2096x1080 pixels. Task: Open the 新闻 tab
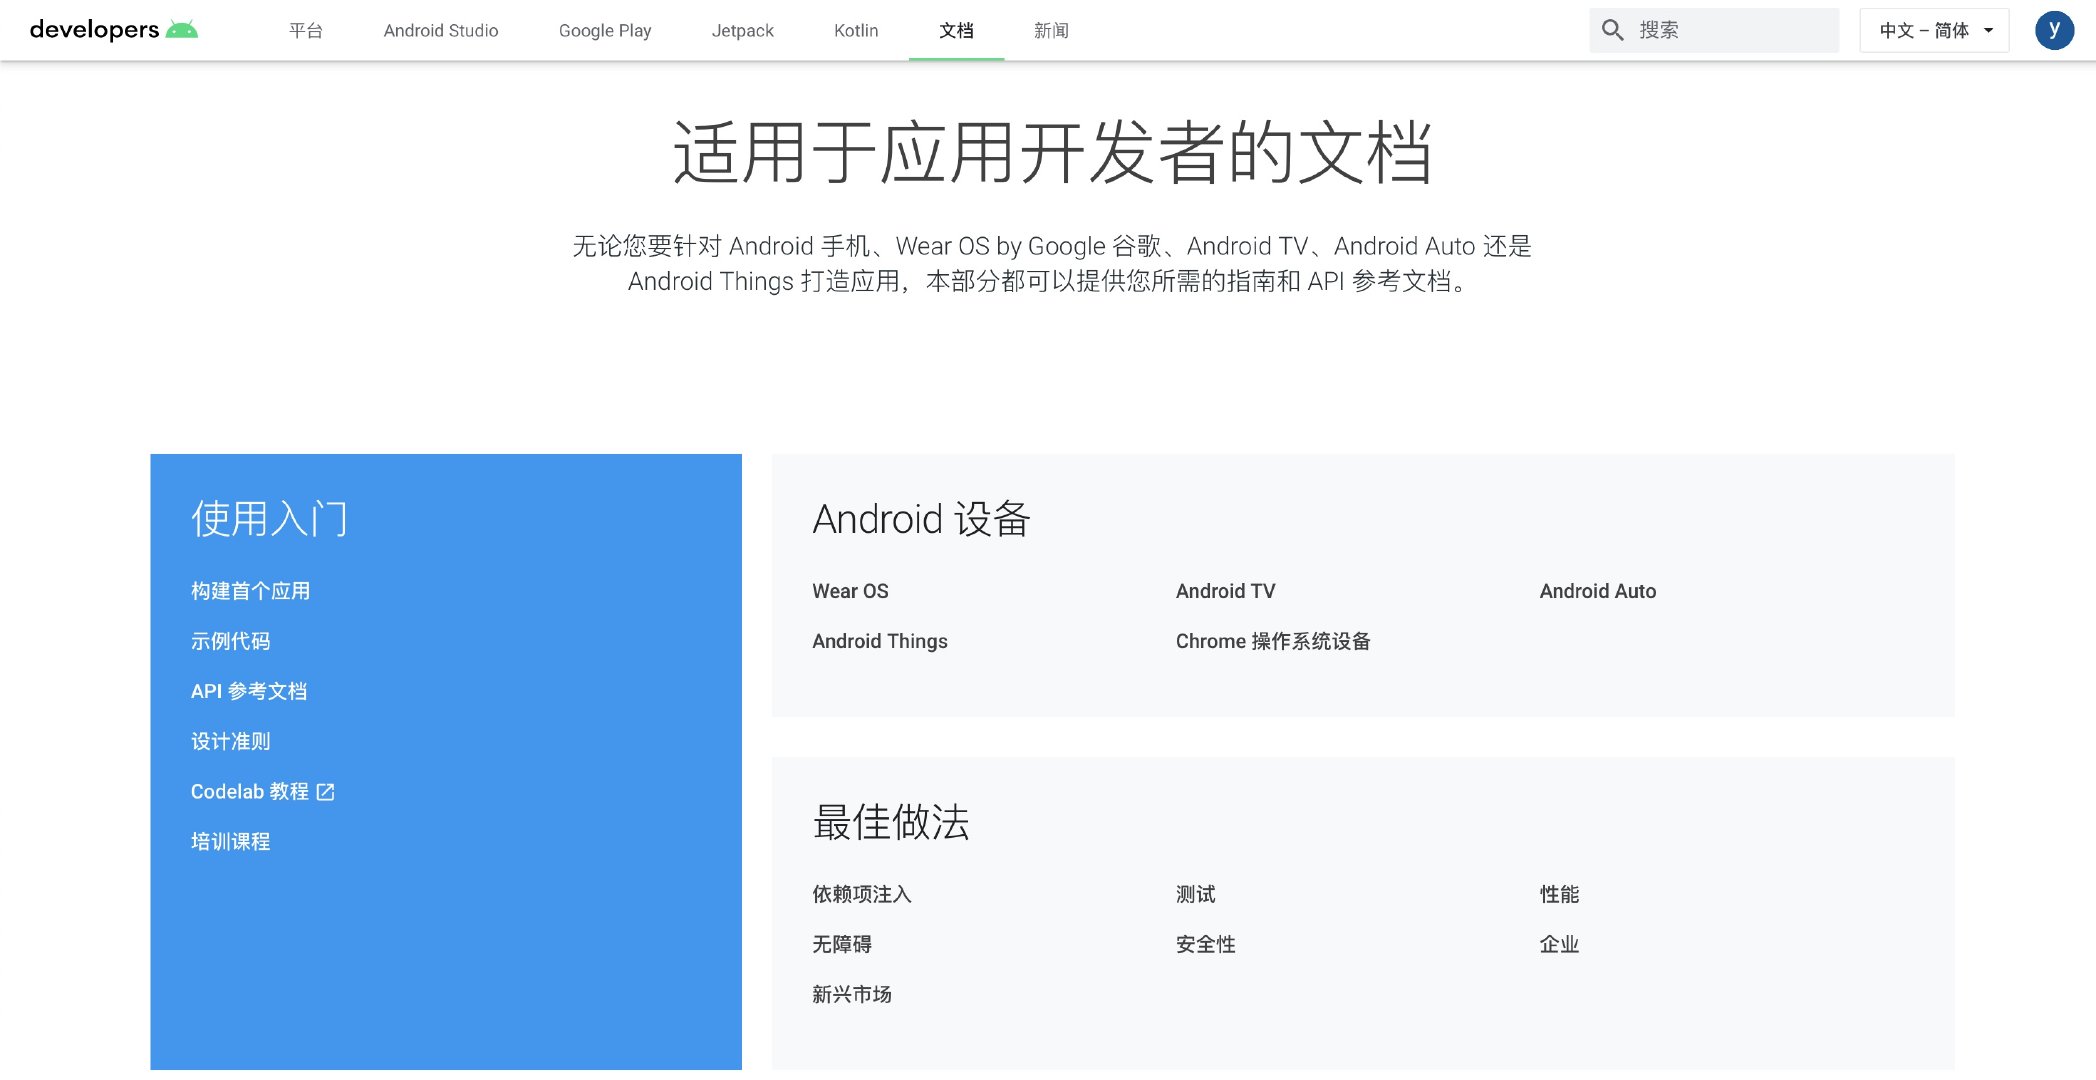(1051, 31)
